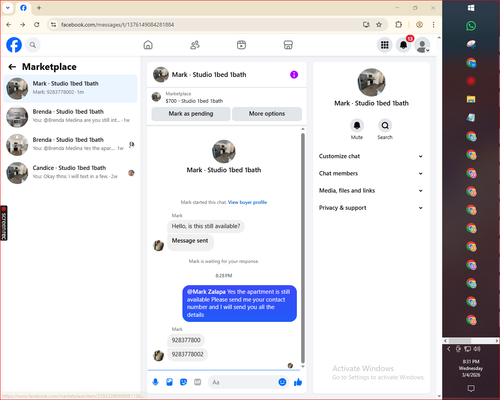Expand Media, files and links section
This screenshot has height=400, width=500.
point(371,191)
